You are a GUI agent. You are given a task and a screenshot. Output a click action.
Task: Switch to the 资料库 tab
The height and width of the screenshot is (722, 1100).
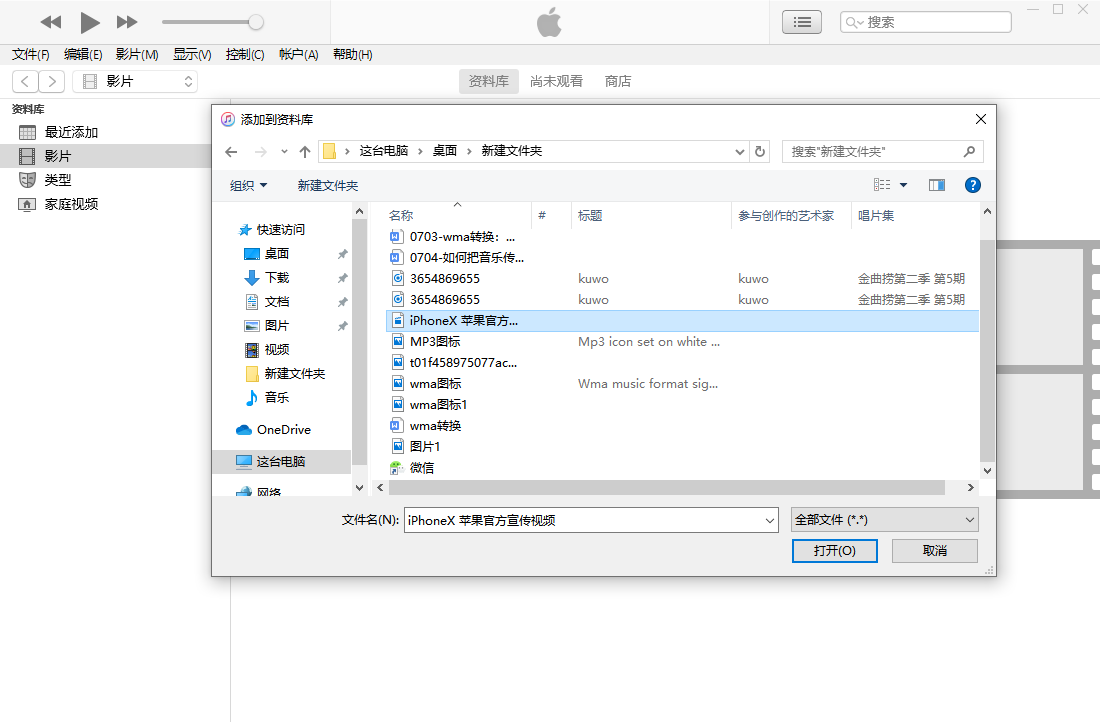[x=489, y=81]
